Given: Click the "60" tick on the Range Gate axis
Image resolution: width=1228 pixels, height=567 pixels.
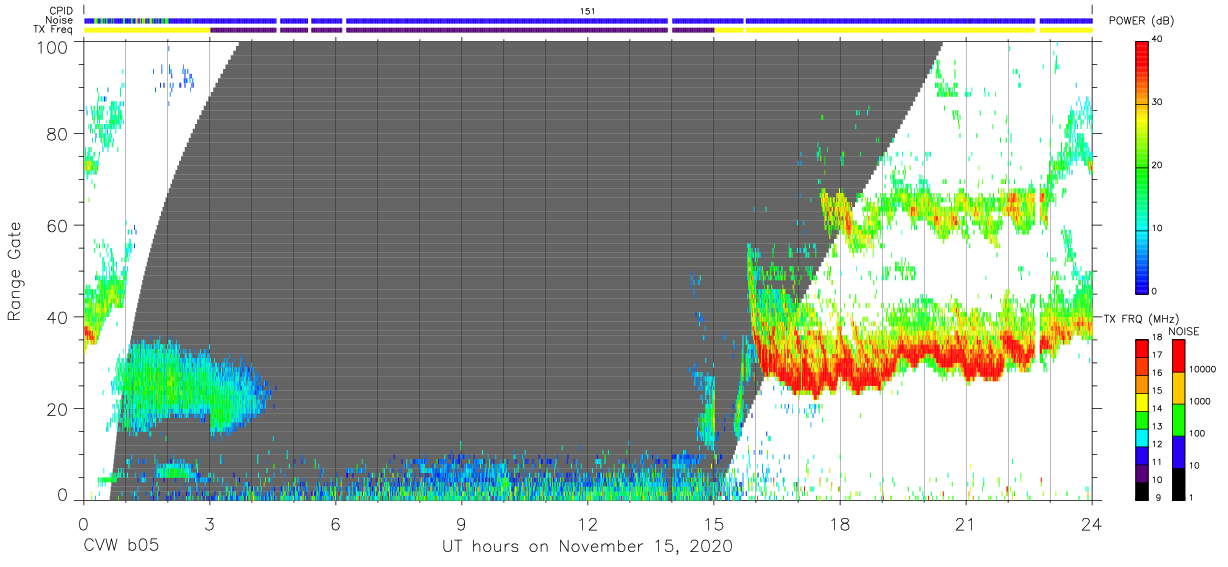Looking at the screenshot, I should point(58,226).
